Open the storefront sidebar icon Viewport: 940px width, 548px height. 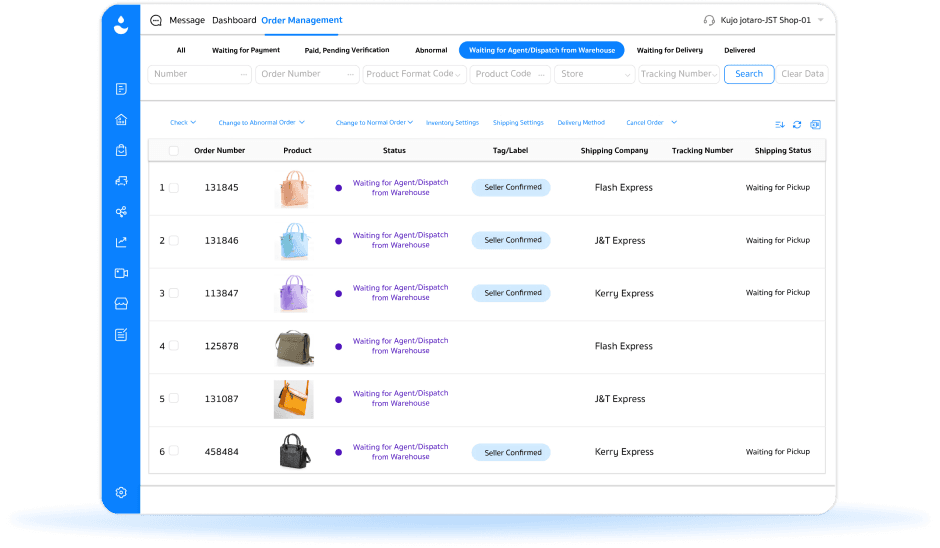pyautogui.click(x=121, y=303)
